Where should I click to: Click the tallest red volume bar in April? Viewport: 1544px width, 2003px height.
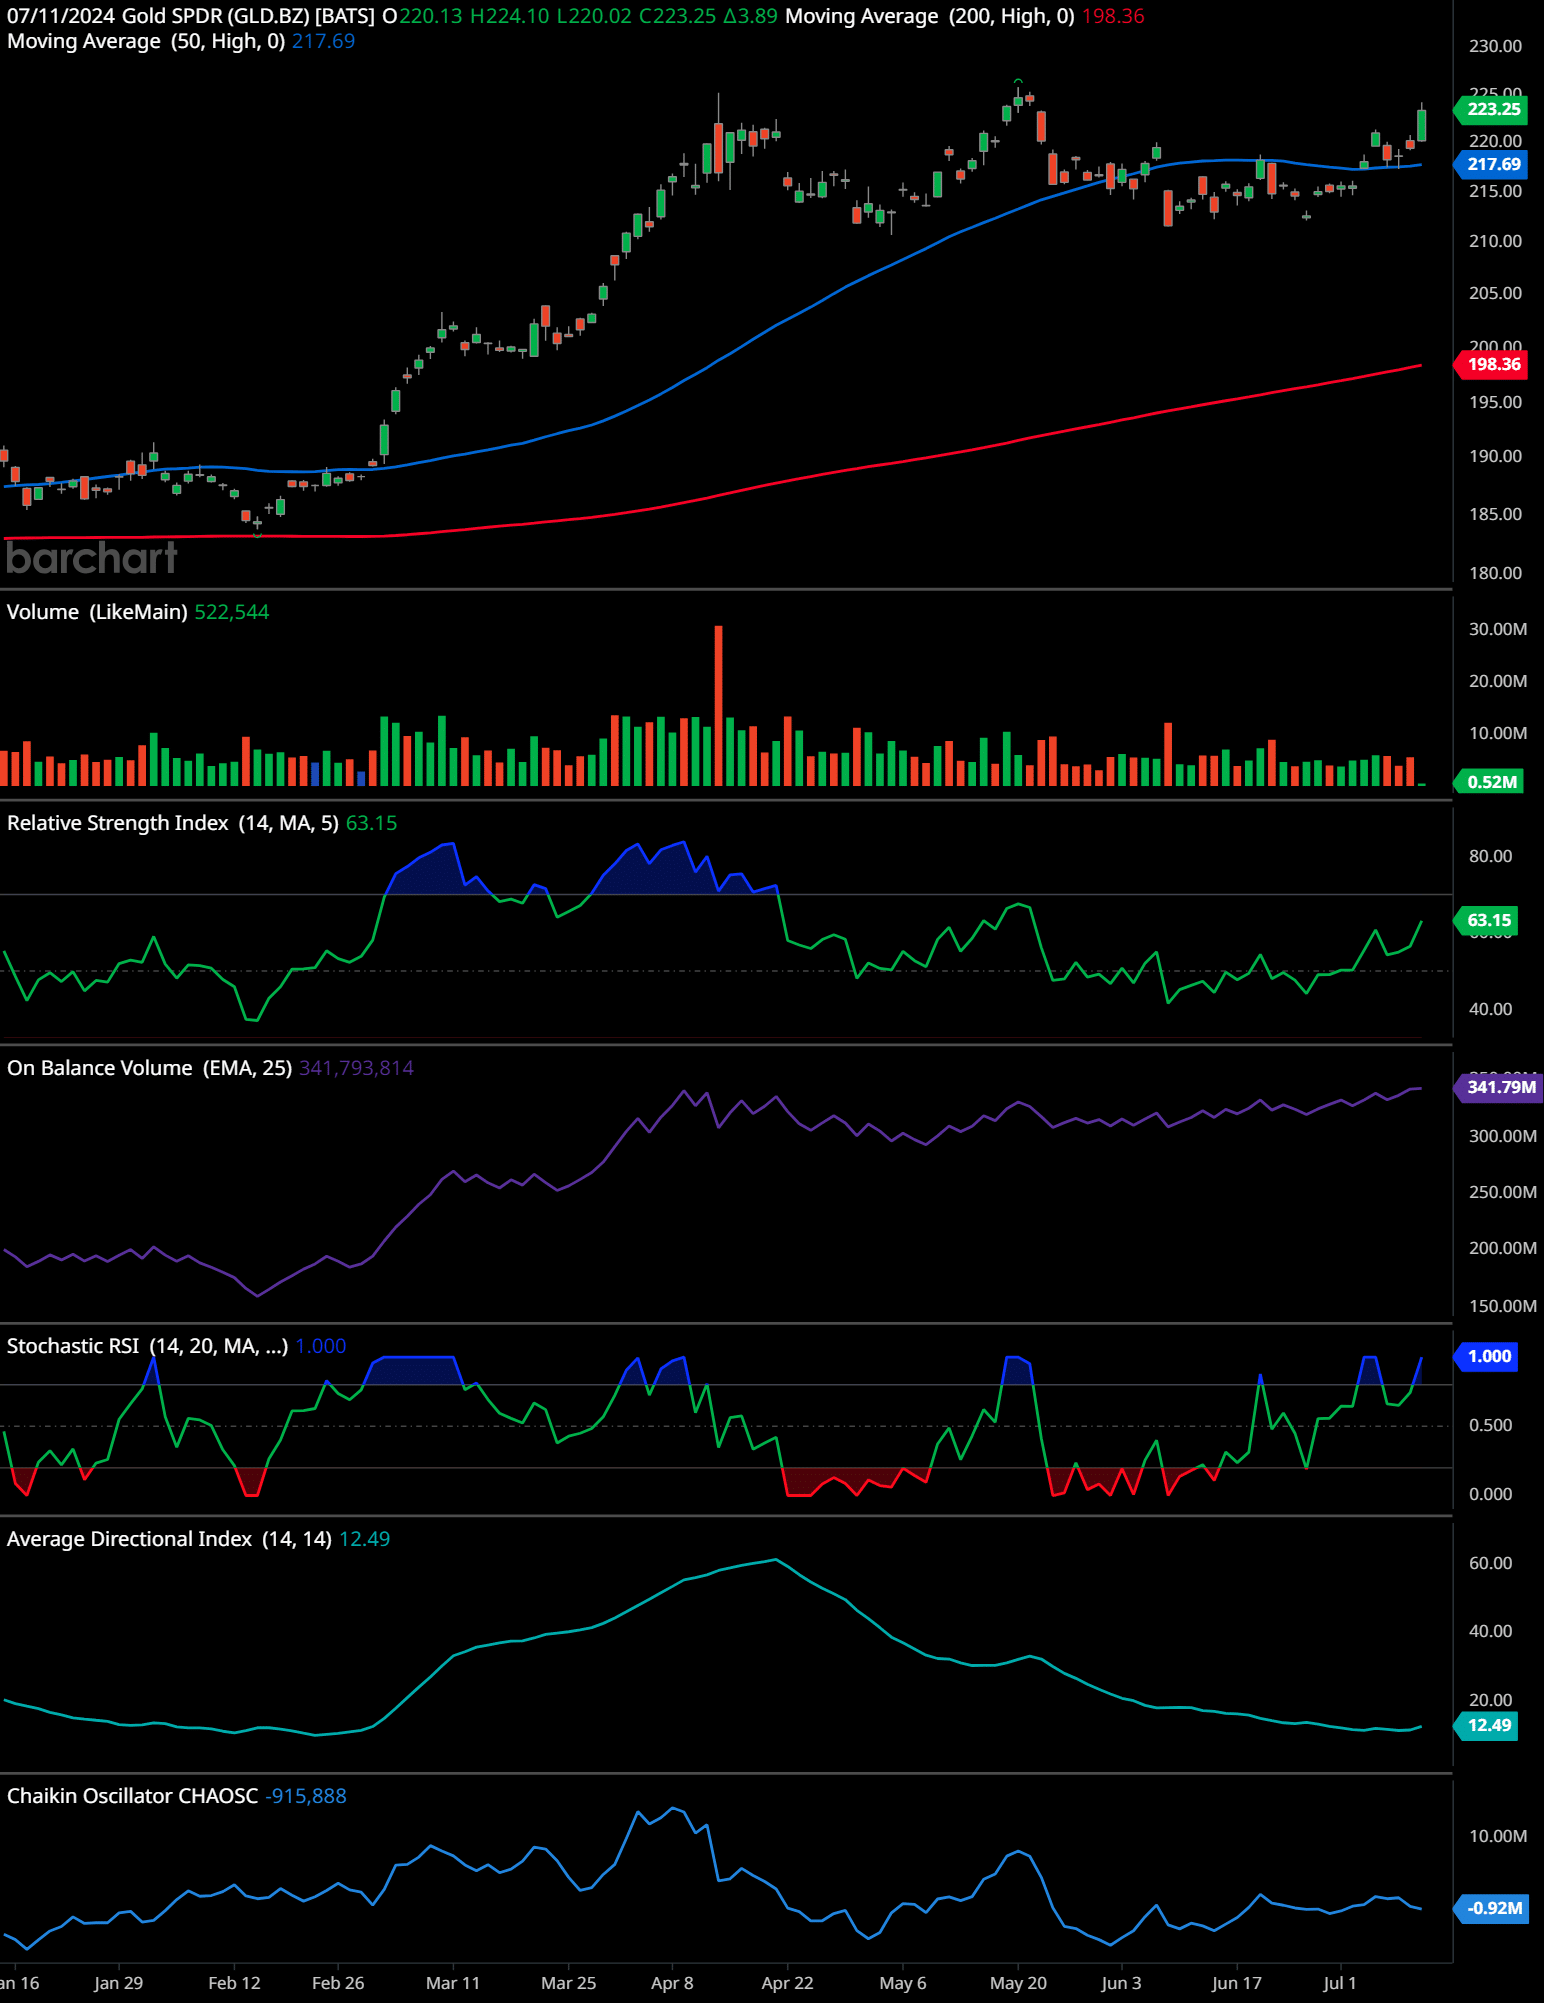718,705
